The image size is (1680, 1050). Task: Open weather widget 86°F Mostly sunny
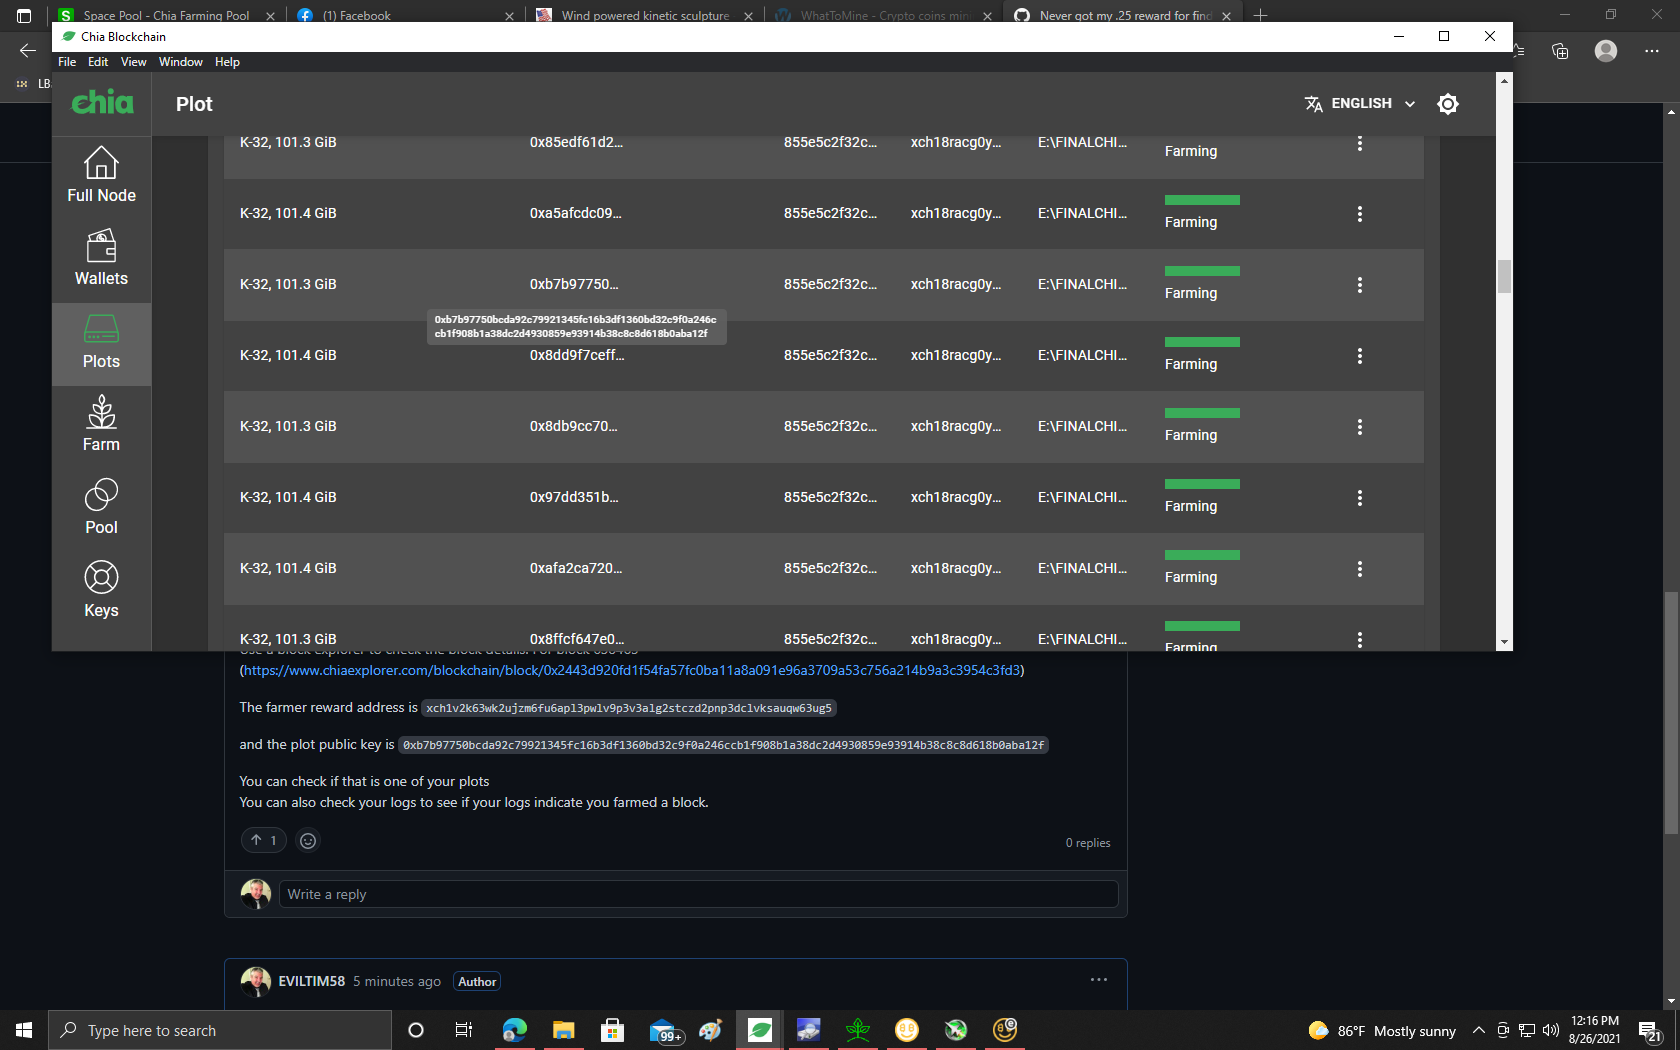pyautogui.click(x=1382, y=1031)
